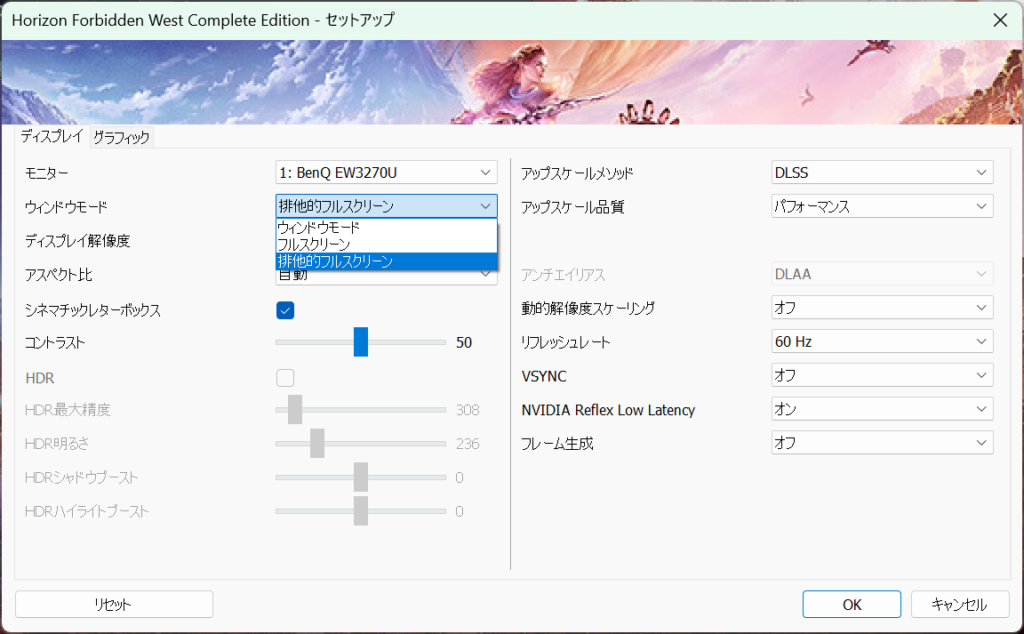Open the アップスケール品質 dropdown
Screen dimensions: 1024x634
[x=882, y=207]
